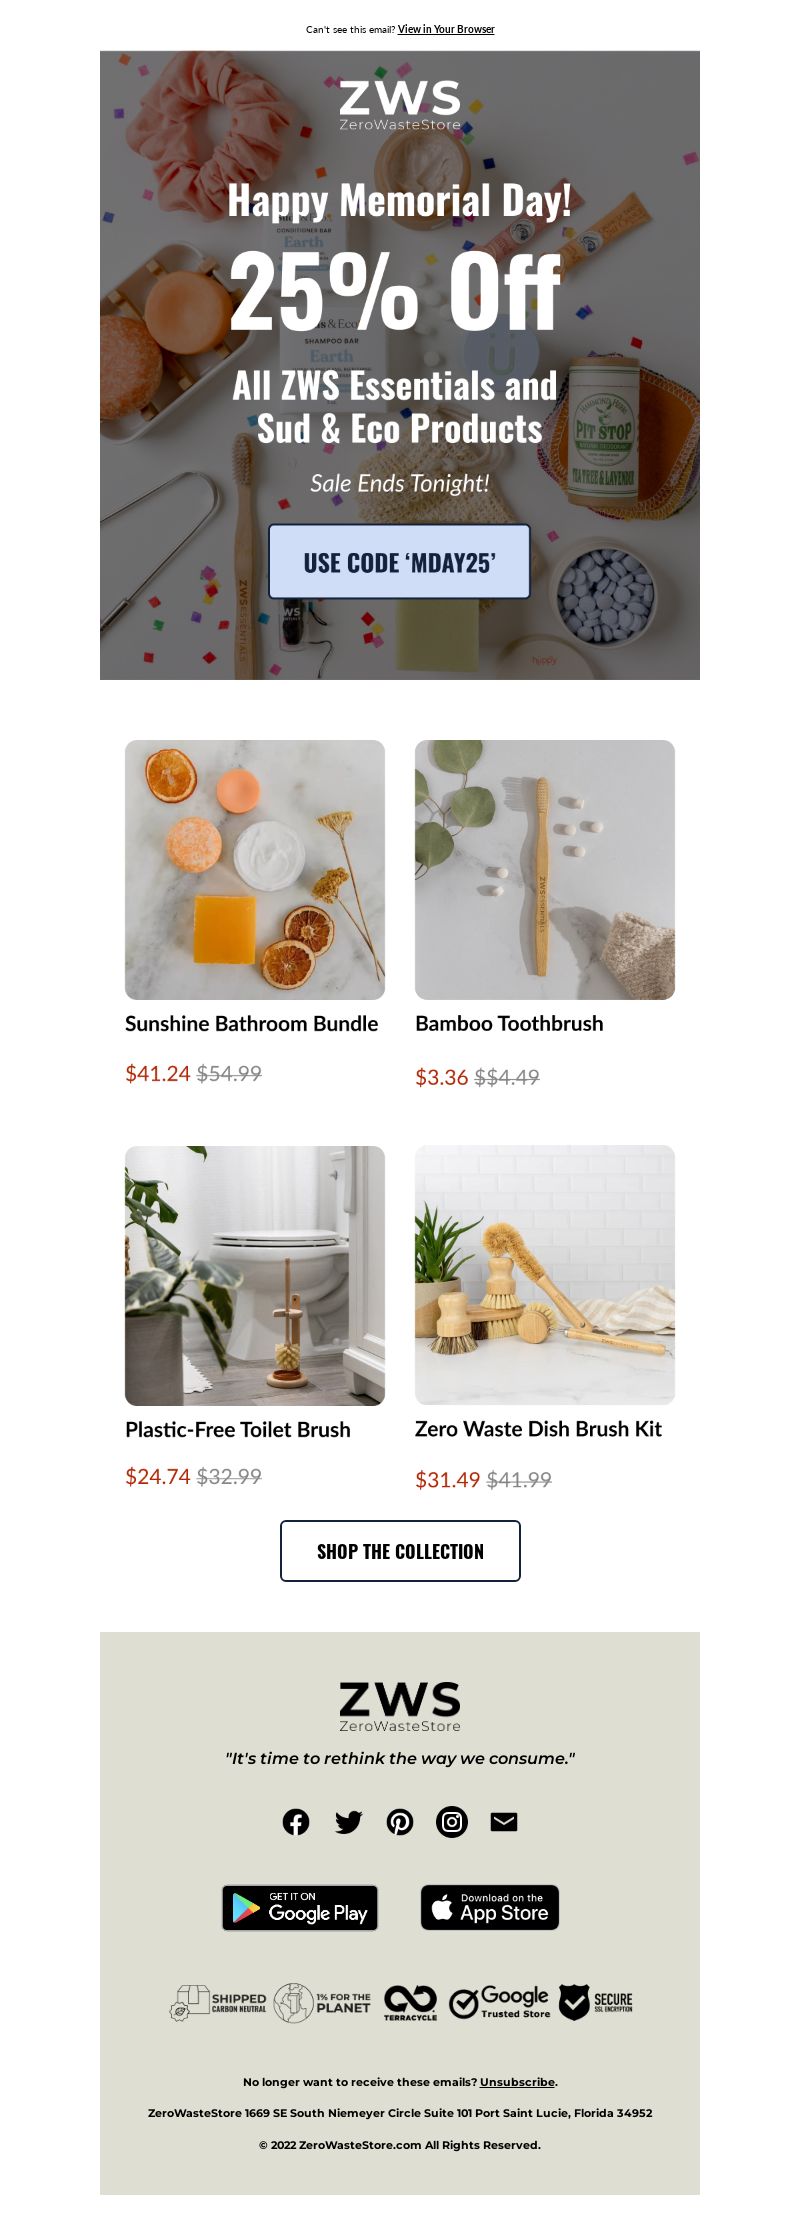Open the View in Your Browser link
Screen dimensions: 800x2234
pos(446,29)
